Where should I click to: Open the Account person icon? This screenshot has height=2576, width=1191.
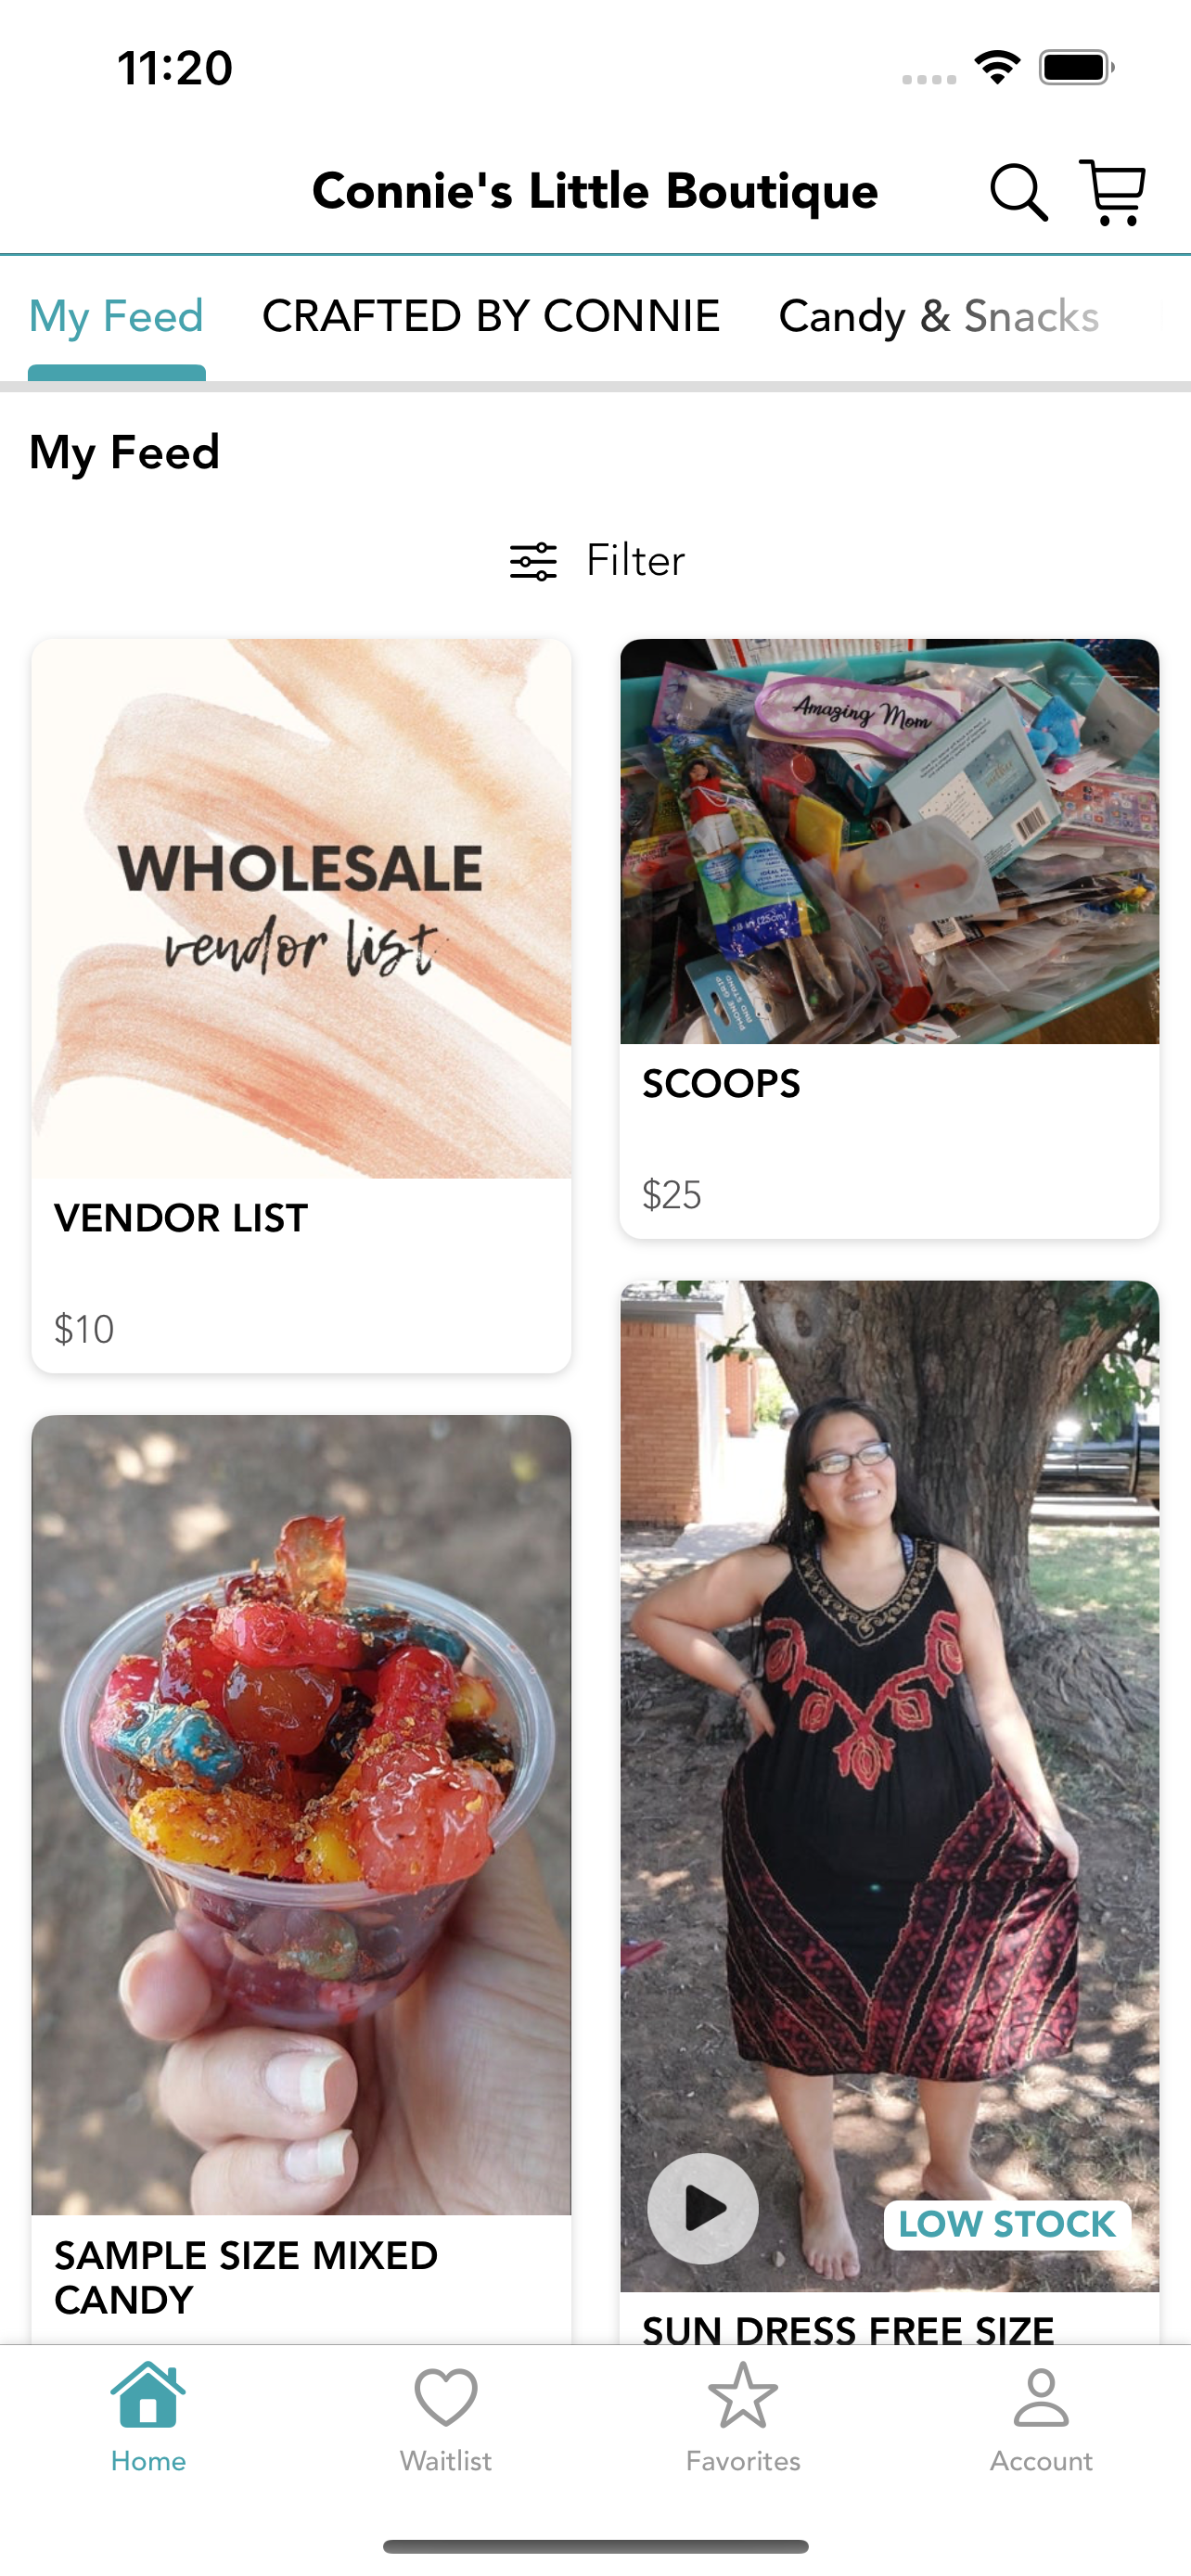[x=1041, y=2397]
